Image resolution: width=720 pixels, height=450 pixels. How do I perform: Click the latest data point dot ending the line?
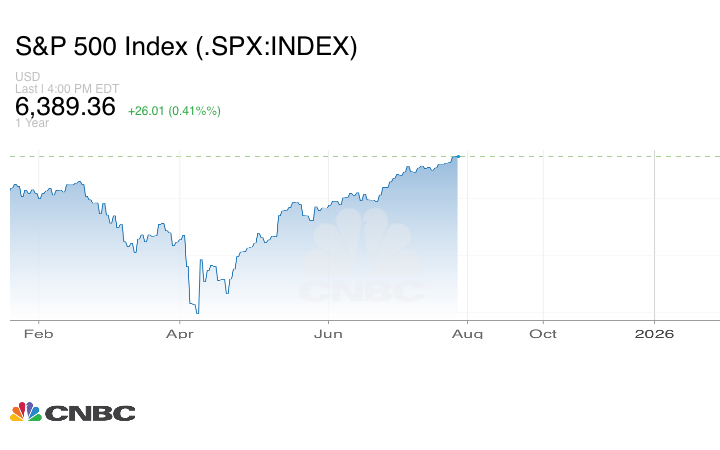(x=457, y=156)
